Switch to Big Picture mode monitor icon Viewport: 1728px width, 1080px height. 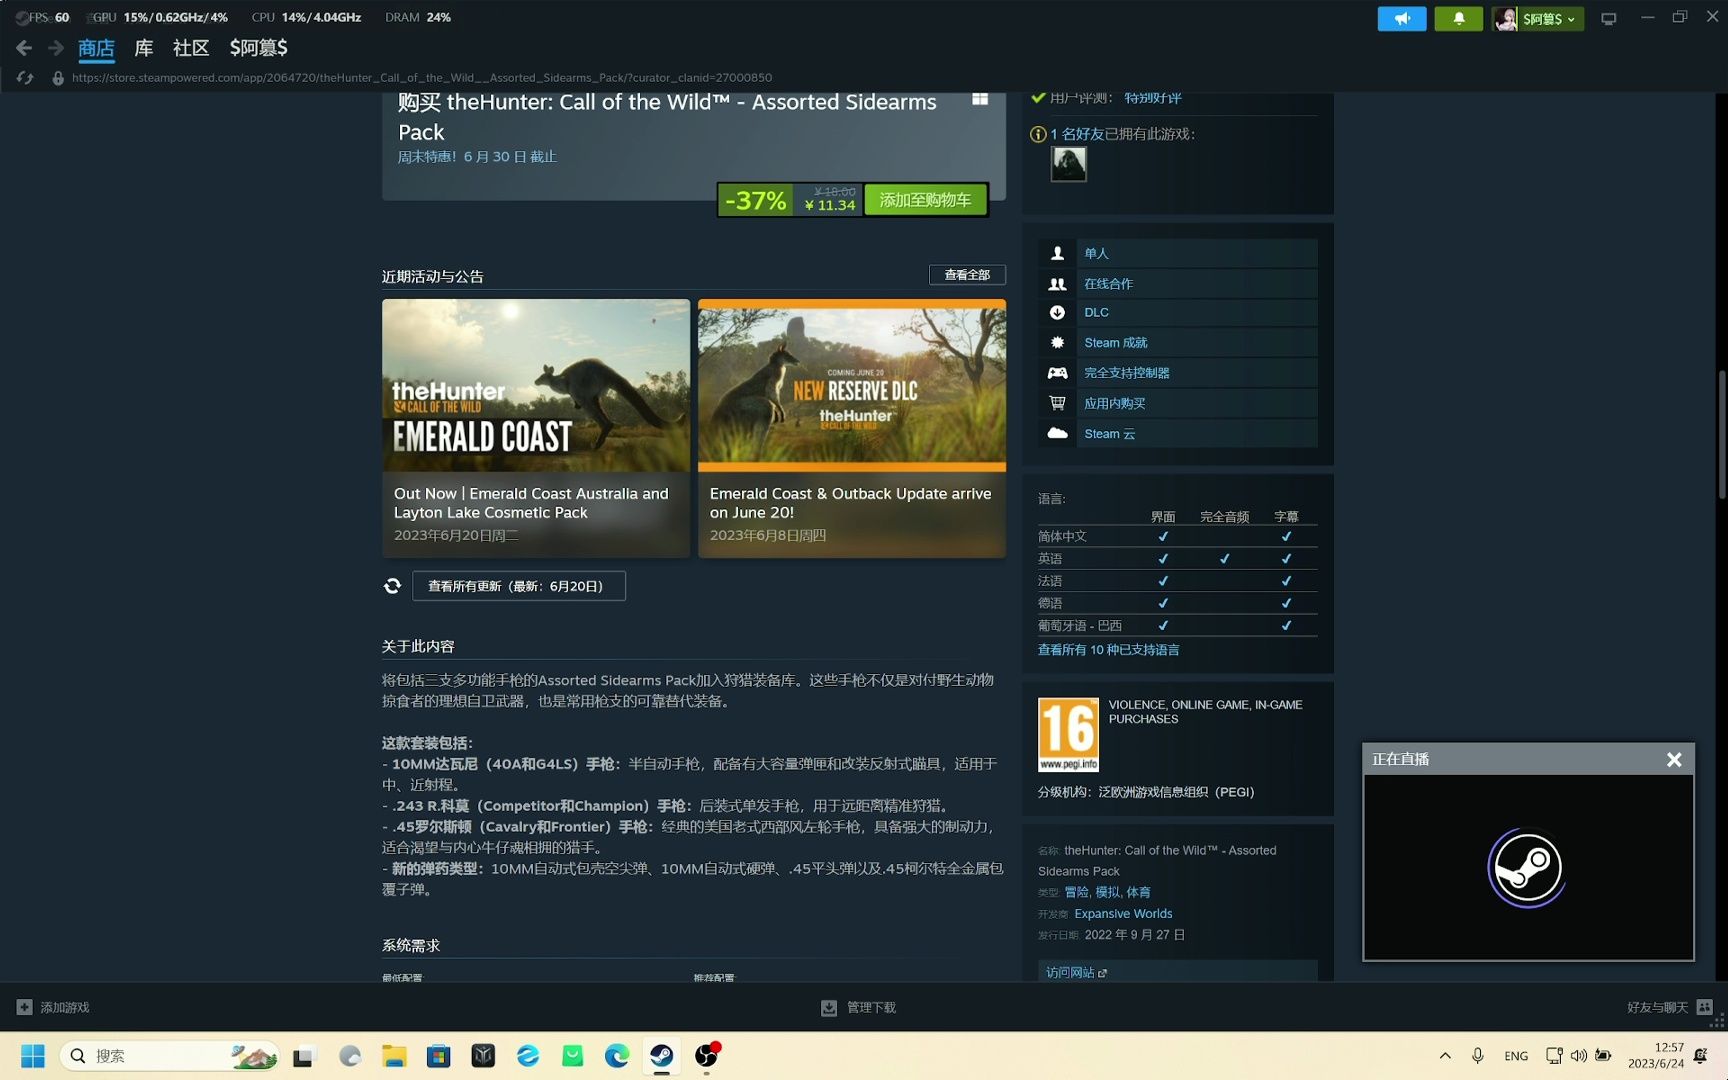point(1608,18)
